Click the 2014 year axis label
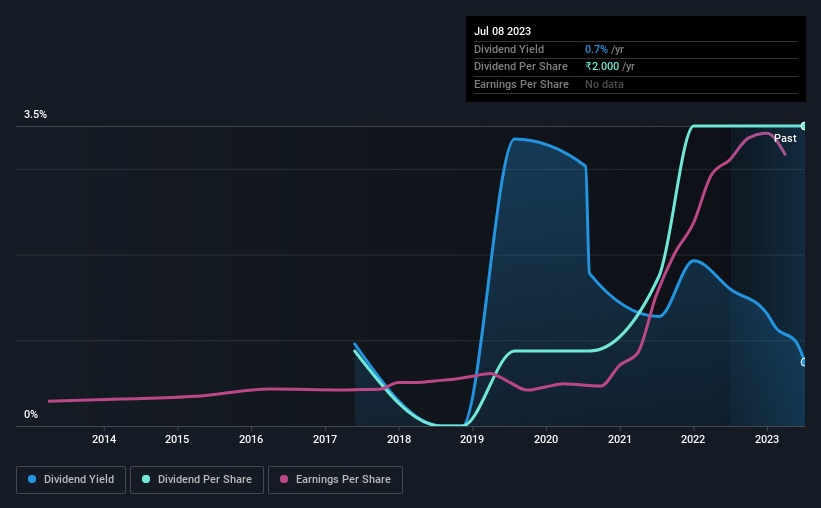 (104, 439)
